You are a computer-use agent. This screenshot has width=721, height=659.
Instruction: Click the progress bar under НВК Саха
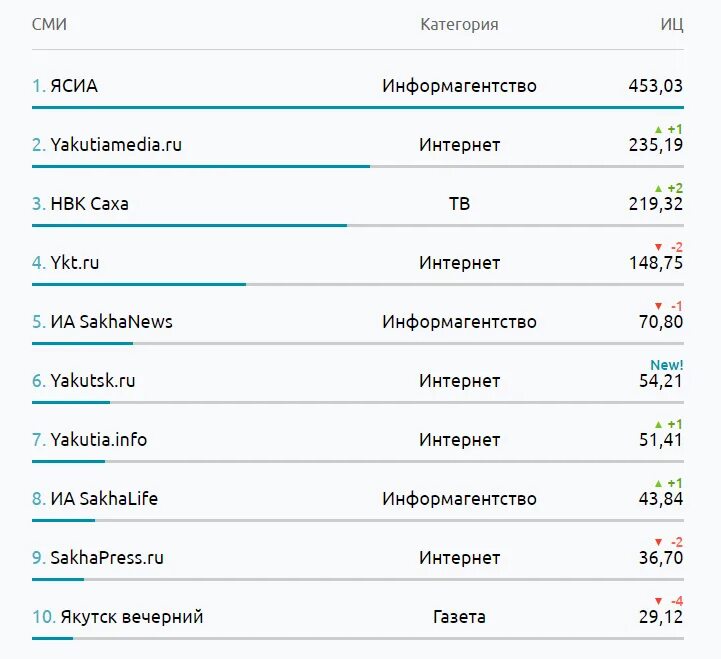pos(189,225)
